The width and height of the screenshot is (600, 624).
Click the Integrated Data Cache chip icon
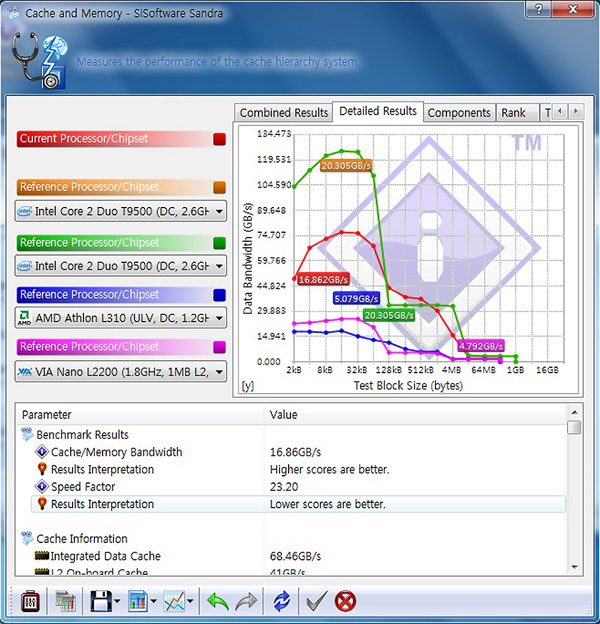[42, 556]
